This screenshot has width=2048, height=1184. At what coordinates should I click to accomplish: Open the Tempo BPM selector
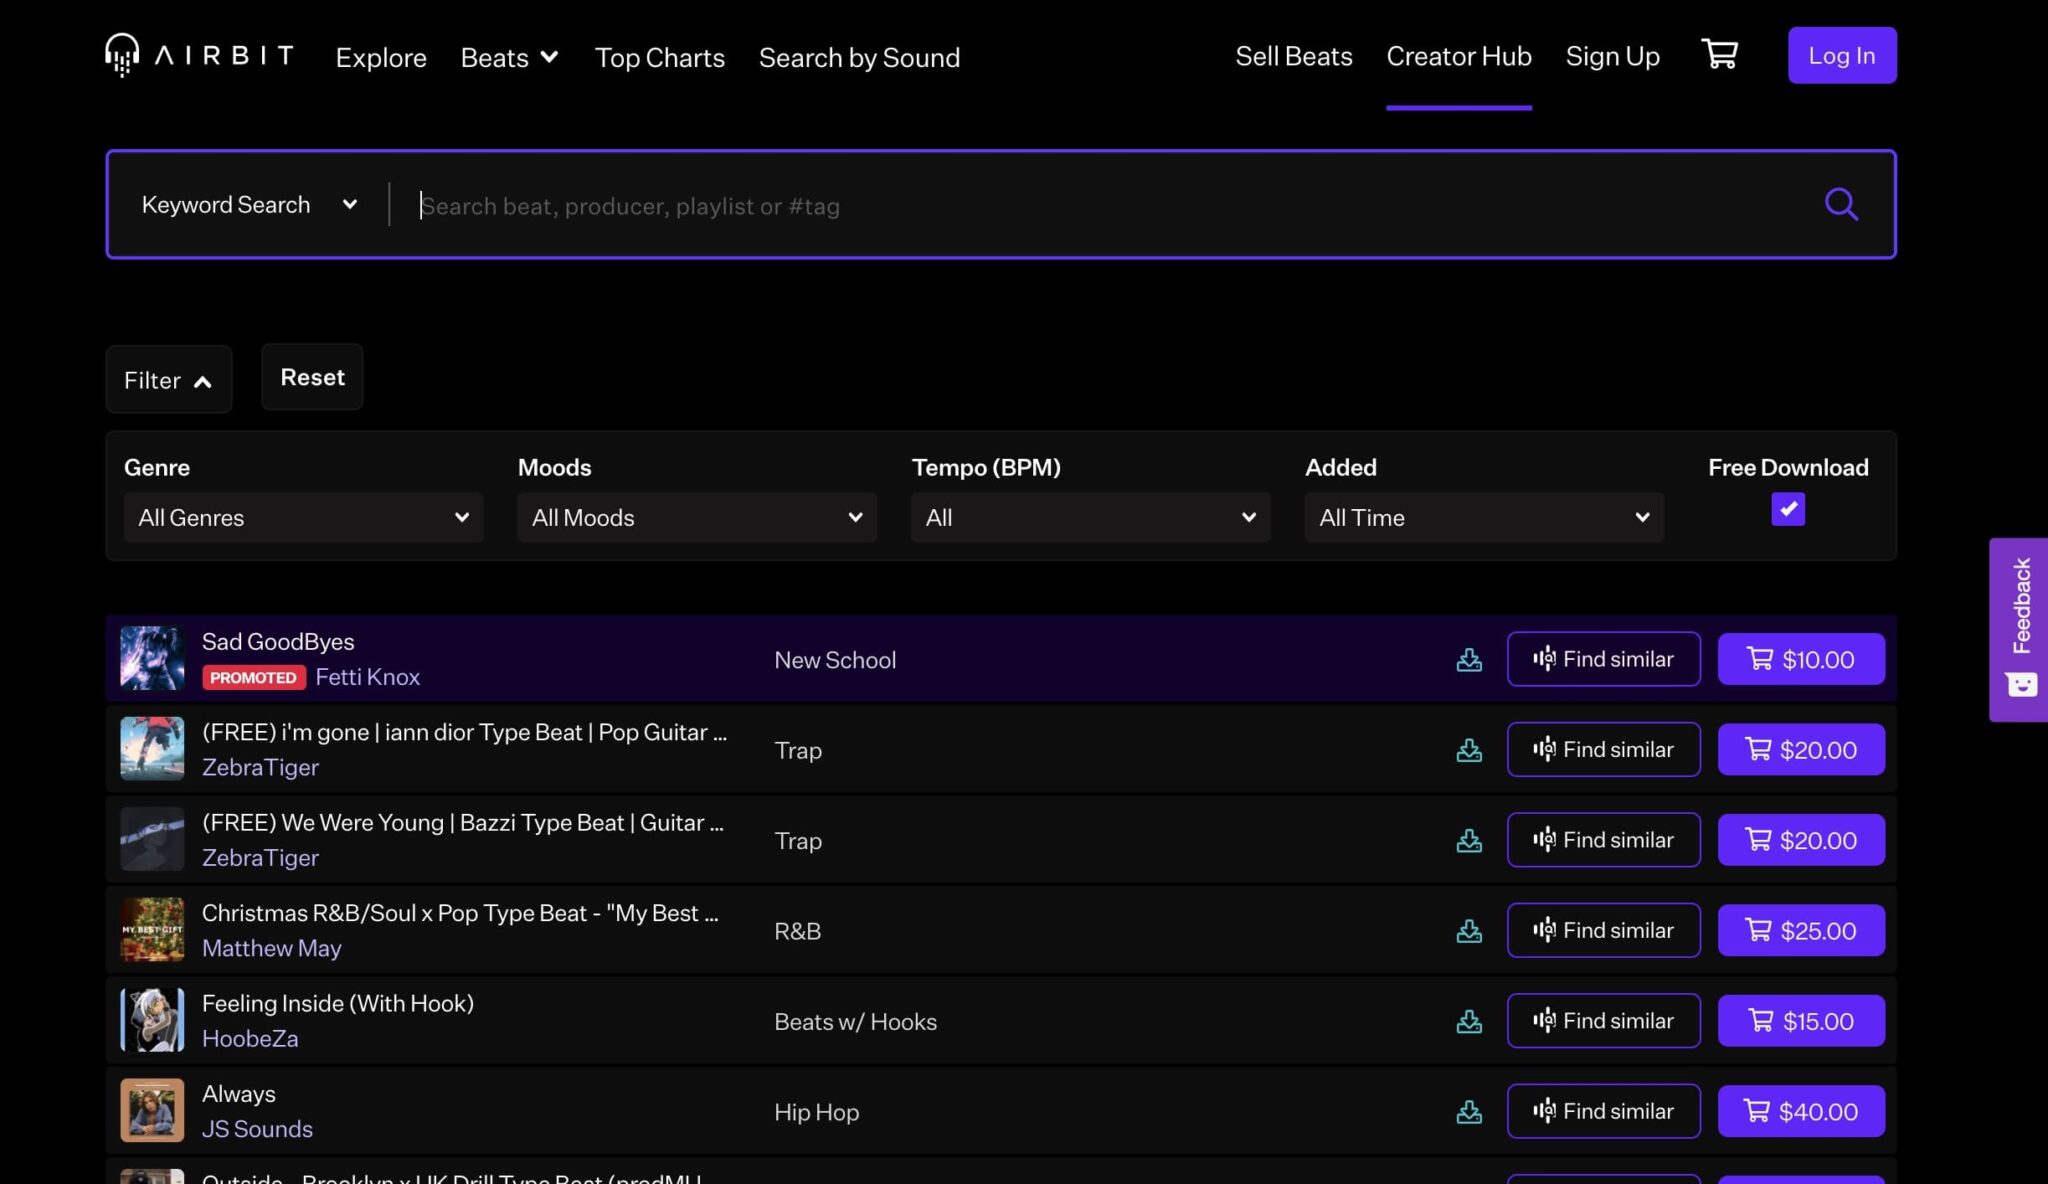click(x=1089, y=517)
